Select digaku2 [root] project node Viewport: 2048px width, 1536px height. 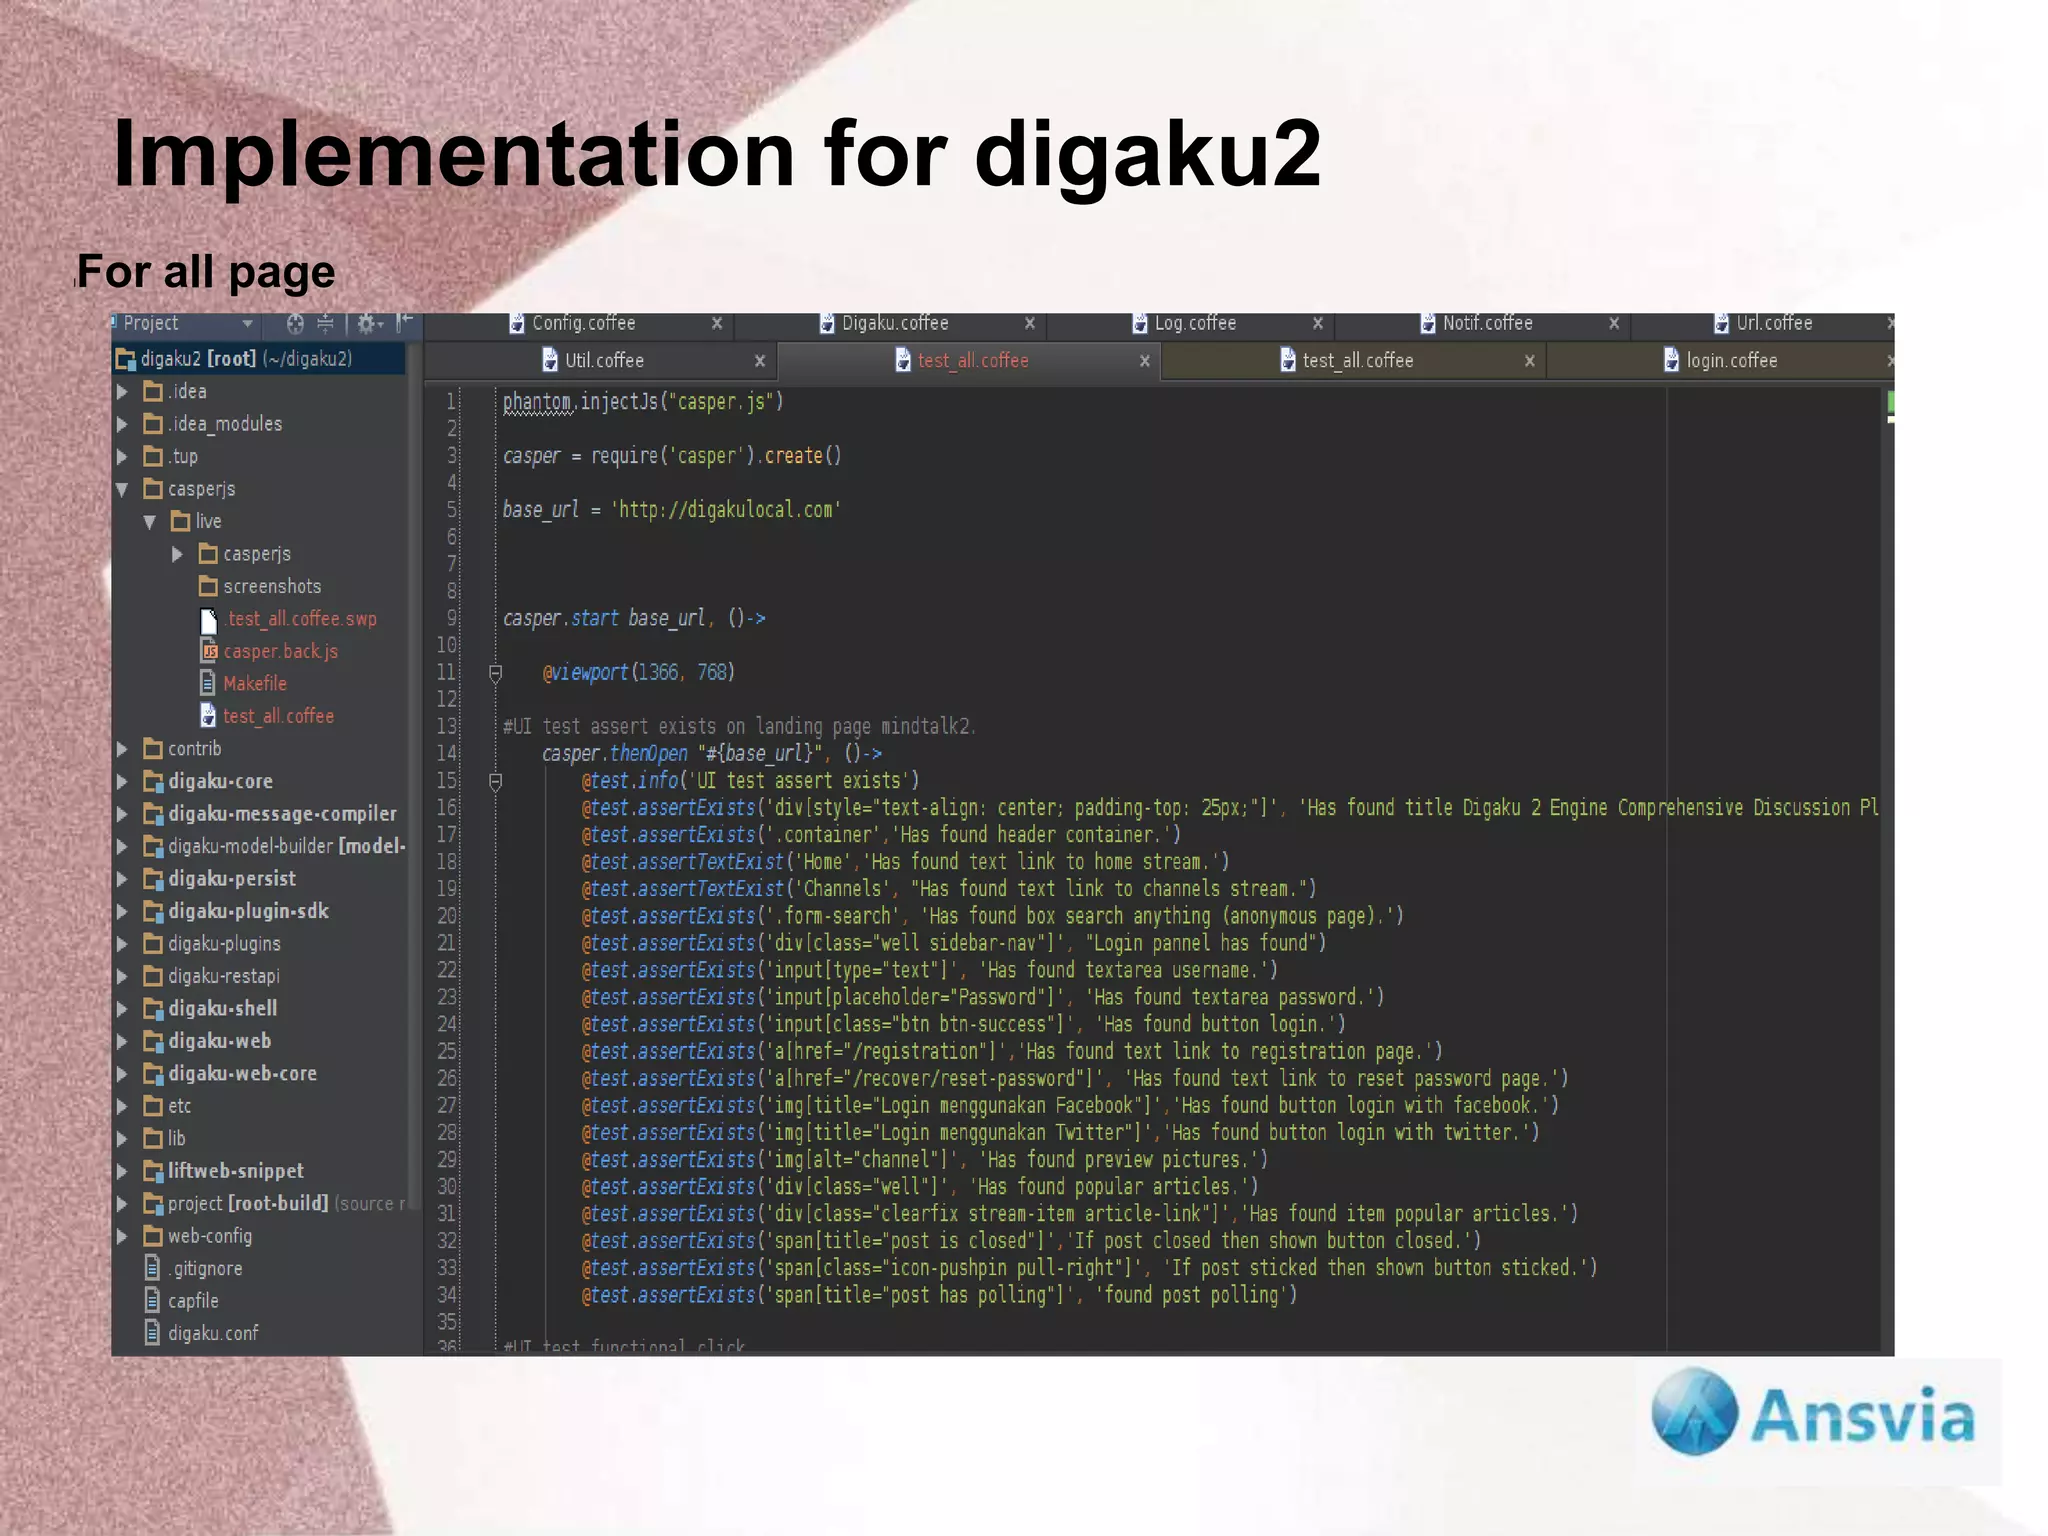[x=260, y=359]
